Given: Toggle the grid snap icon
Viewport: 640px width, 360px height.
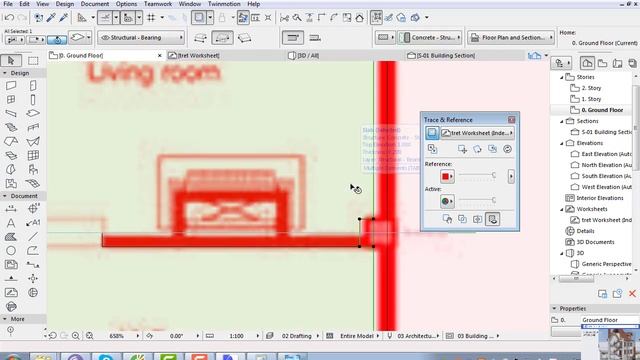Looking at the screenshot, I should 151,18.
